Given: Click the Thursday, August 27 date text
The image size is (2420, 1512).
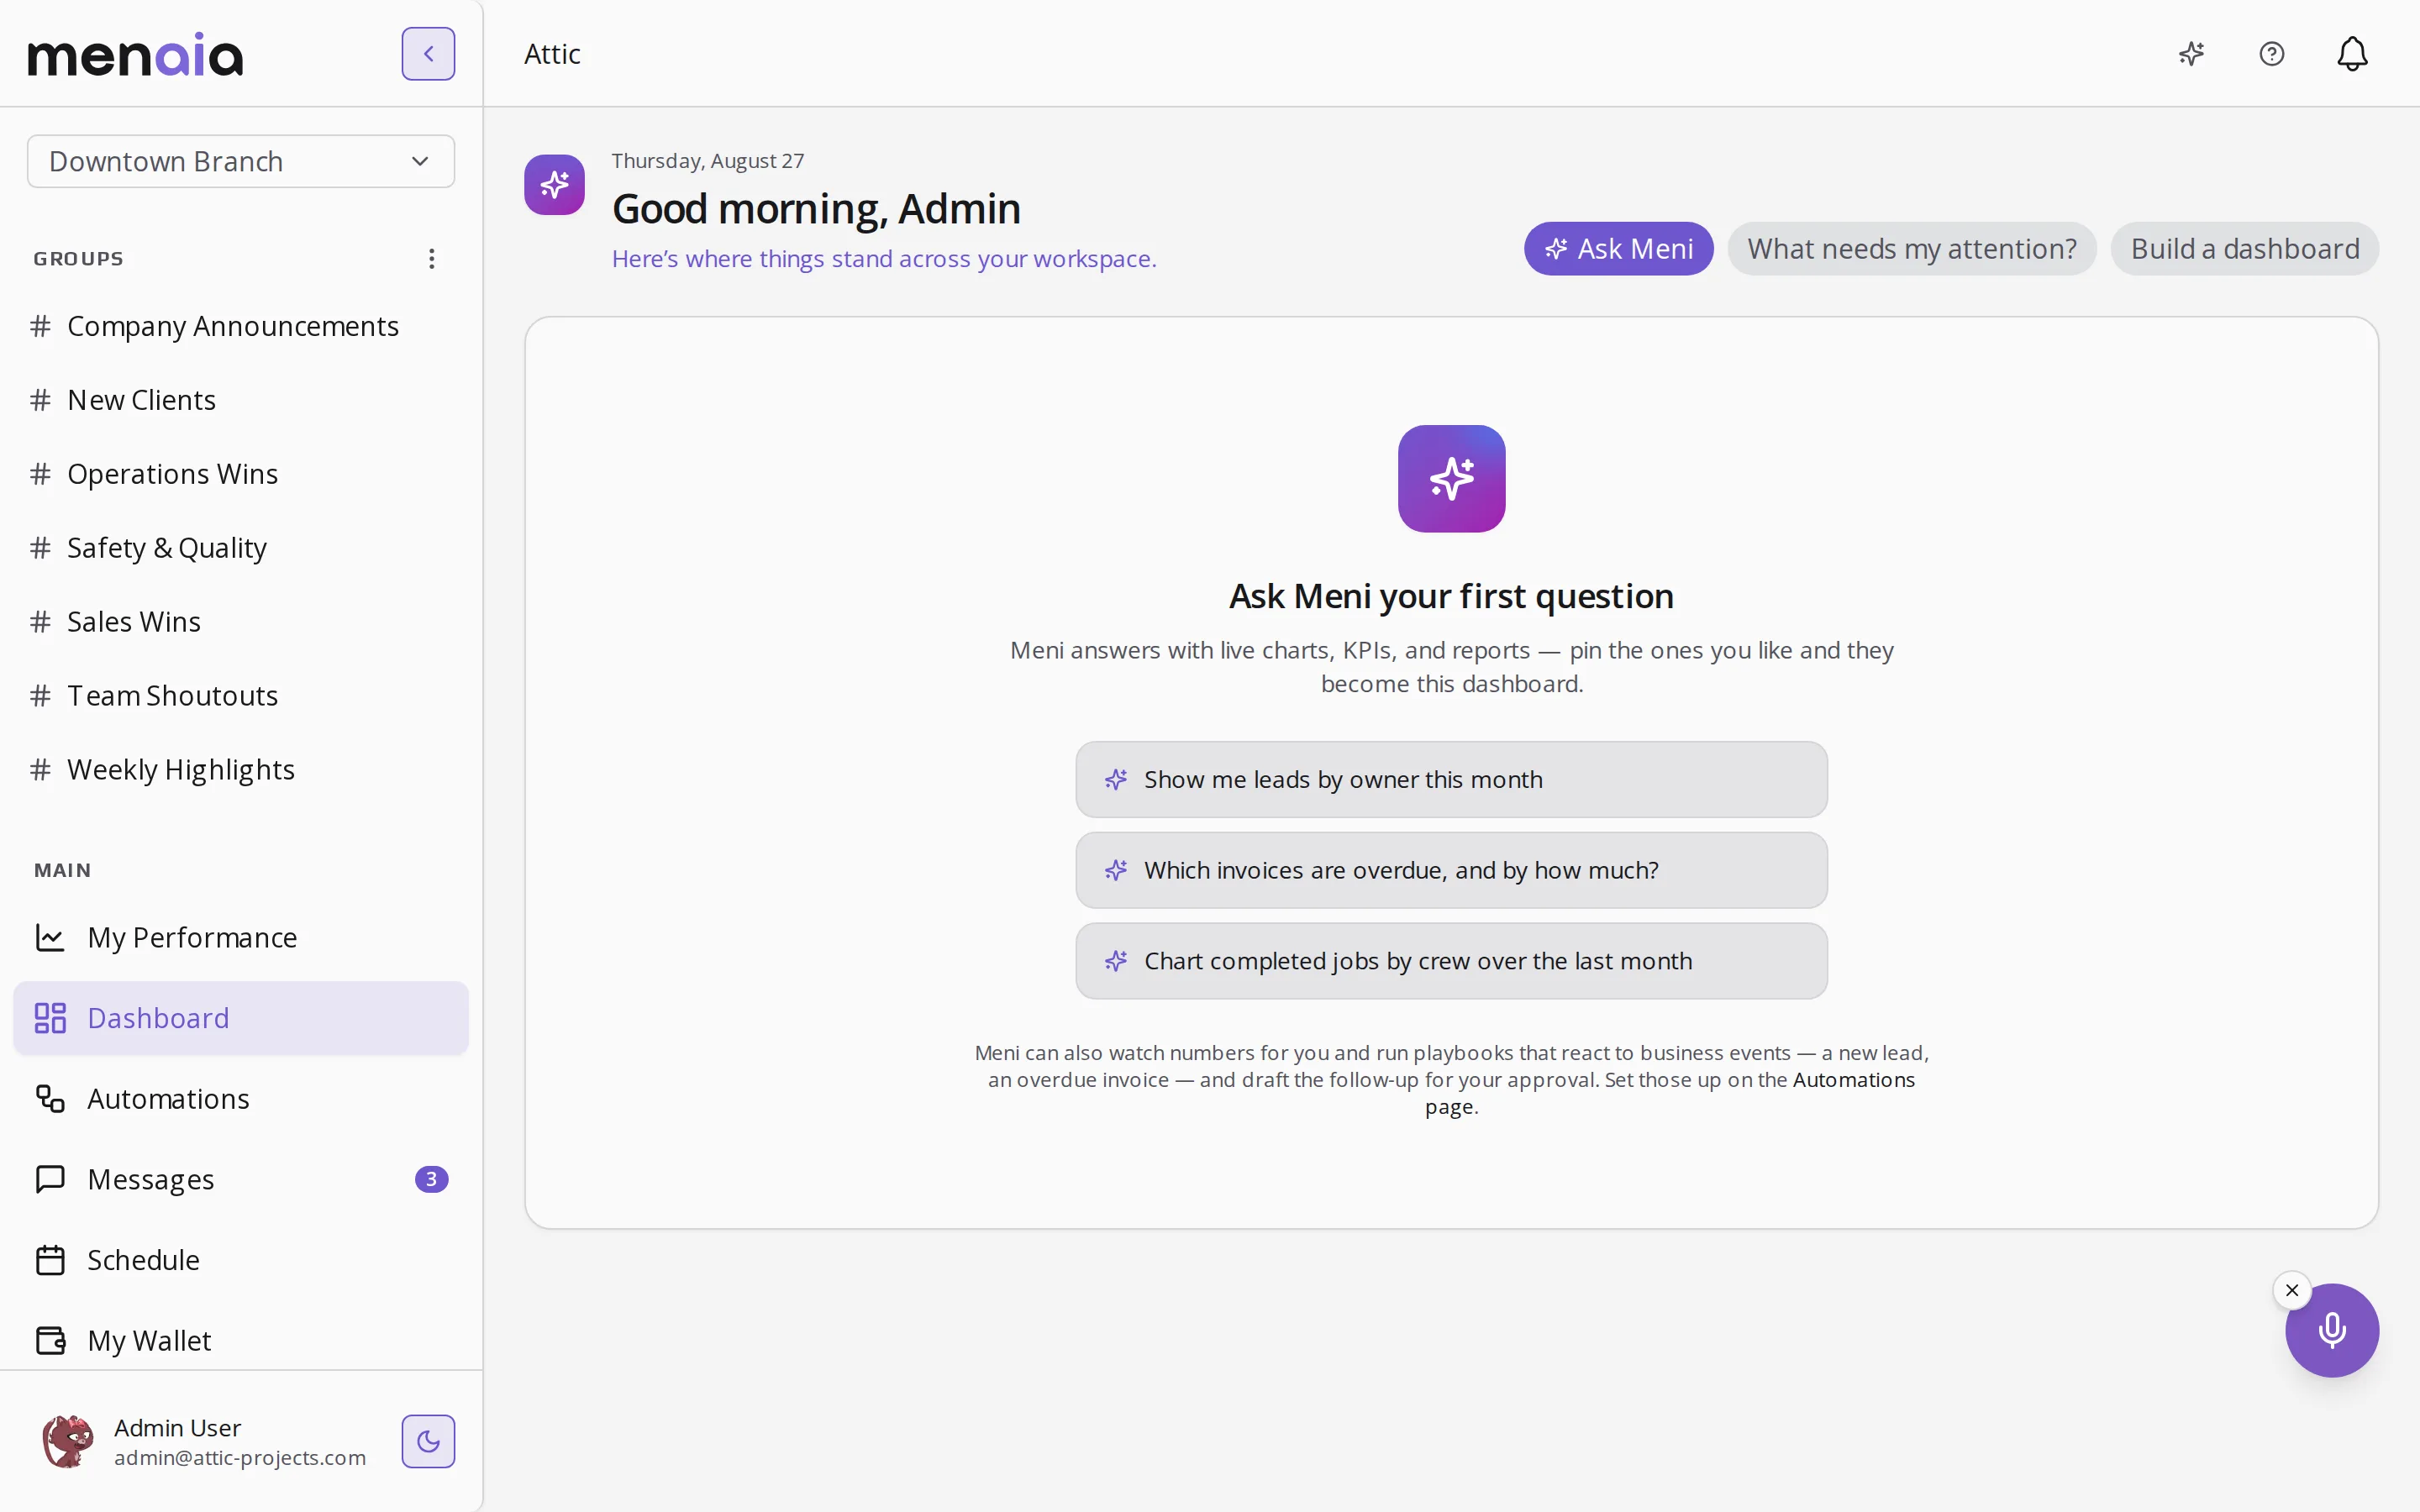Looking at the screenshot, I should tap(708, 161).
